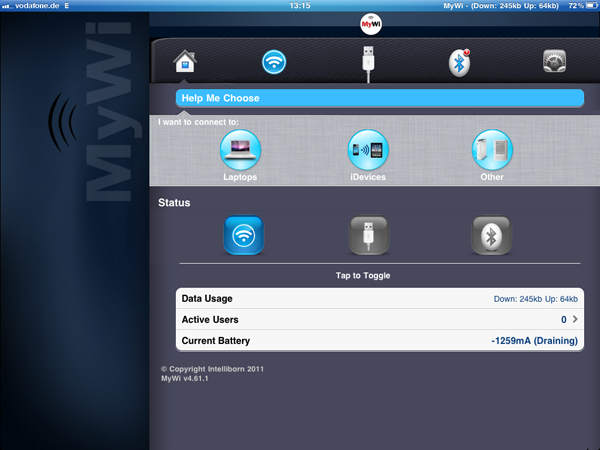Screen dimensions: 600x450
Task: Select the Data Usage row
Action: coord(380,298)
